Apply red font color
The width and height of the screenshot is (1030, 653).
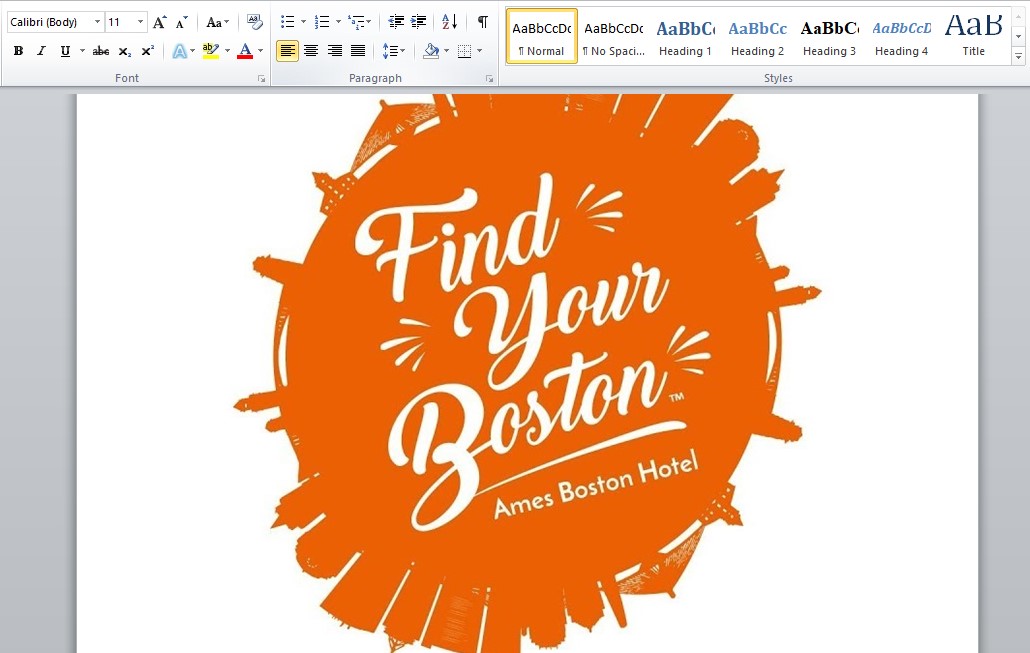pyautogui.click(x=245, y=51)
